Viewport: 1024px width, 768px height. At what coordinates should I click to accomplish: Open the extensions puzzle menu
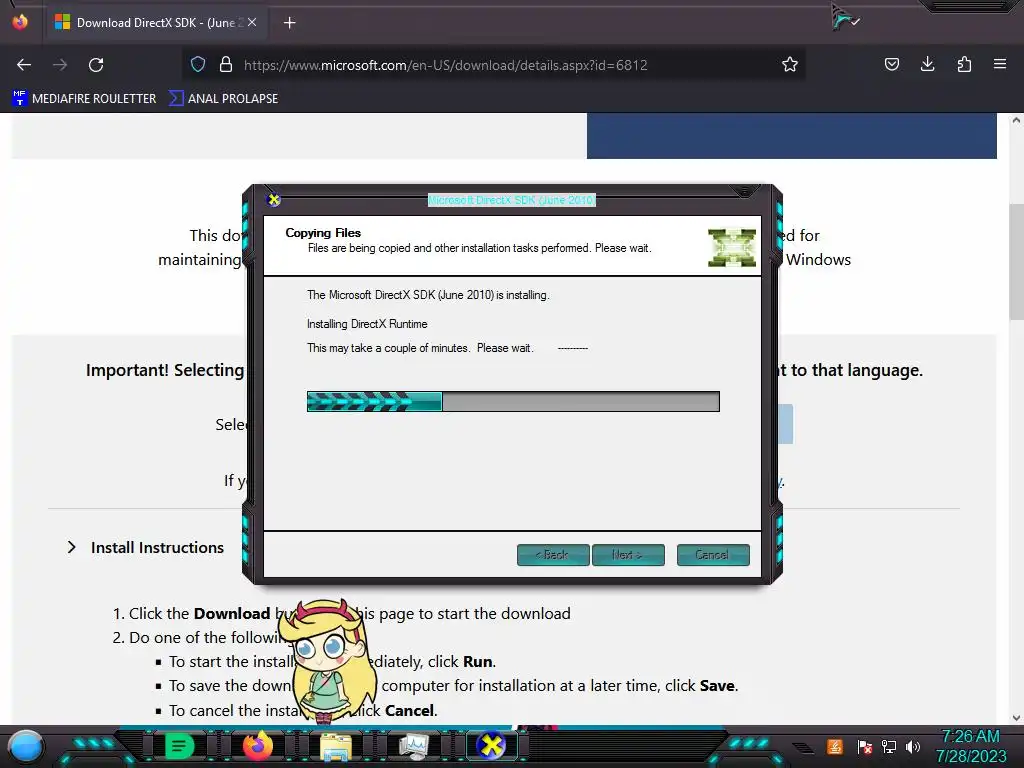tap(964, 64)
